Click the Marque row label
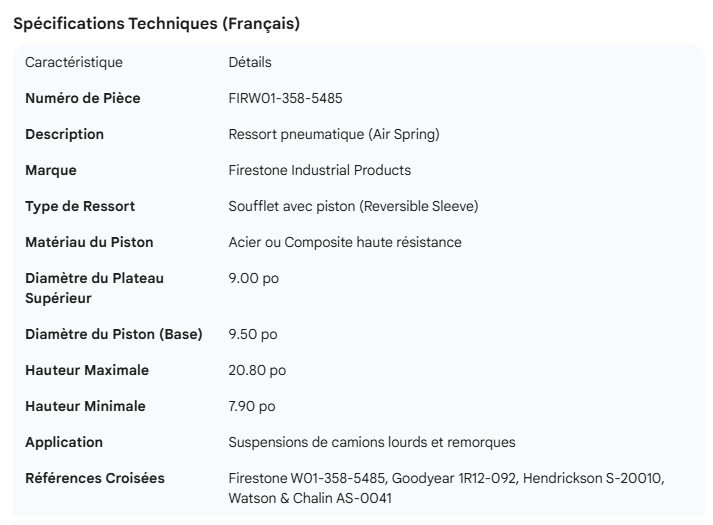Viewport: 713px width, 525px height. 51,170
